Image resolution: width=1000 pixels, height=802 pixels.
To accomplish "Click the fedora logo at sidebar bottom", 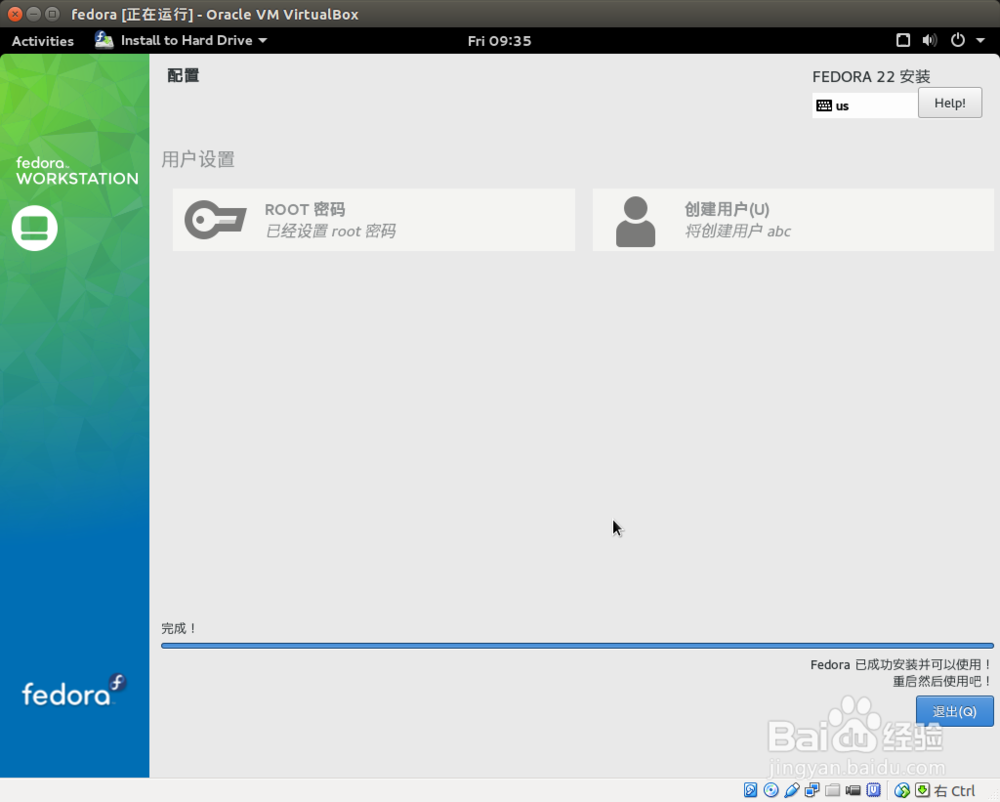I will pyautogui.click(x=74, y=690).
